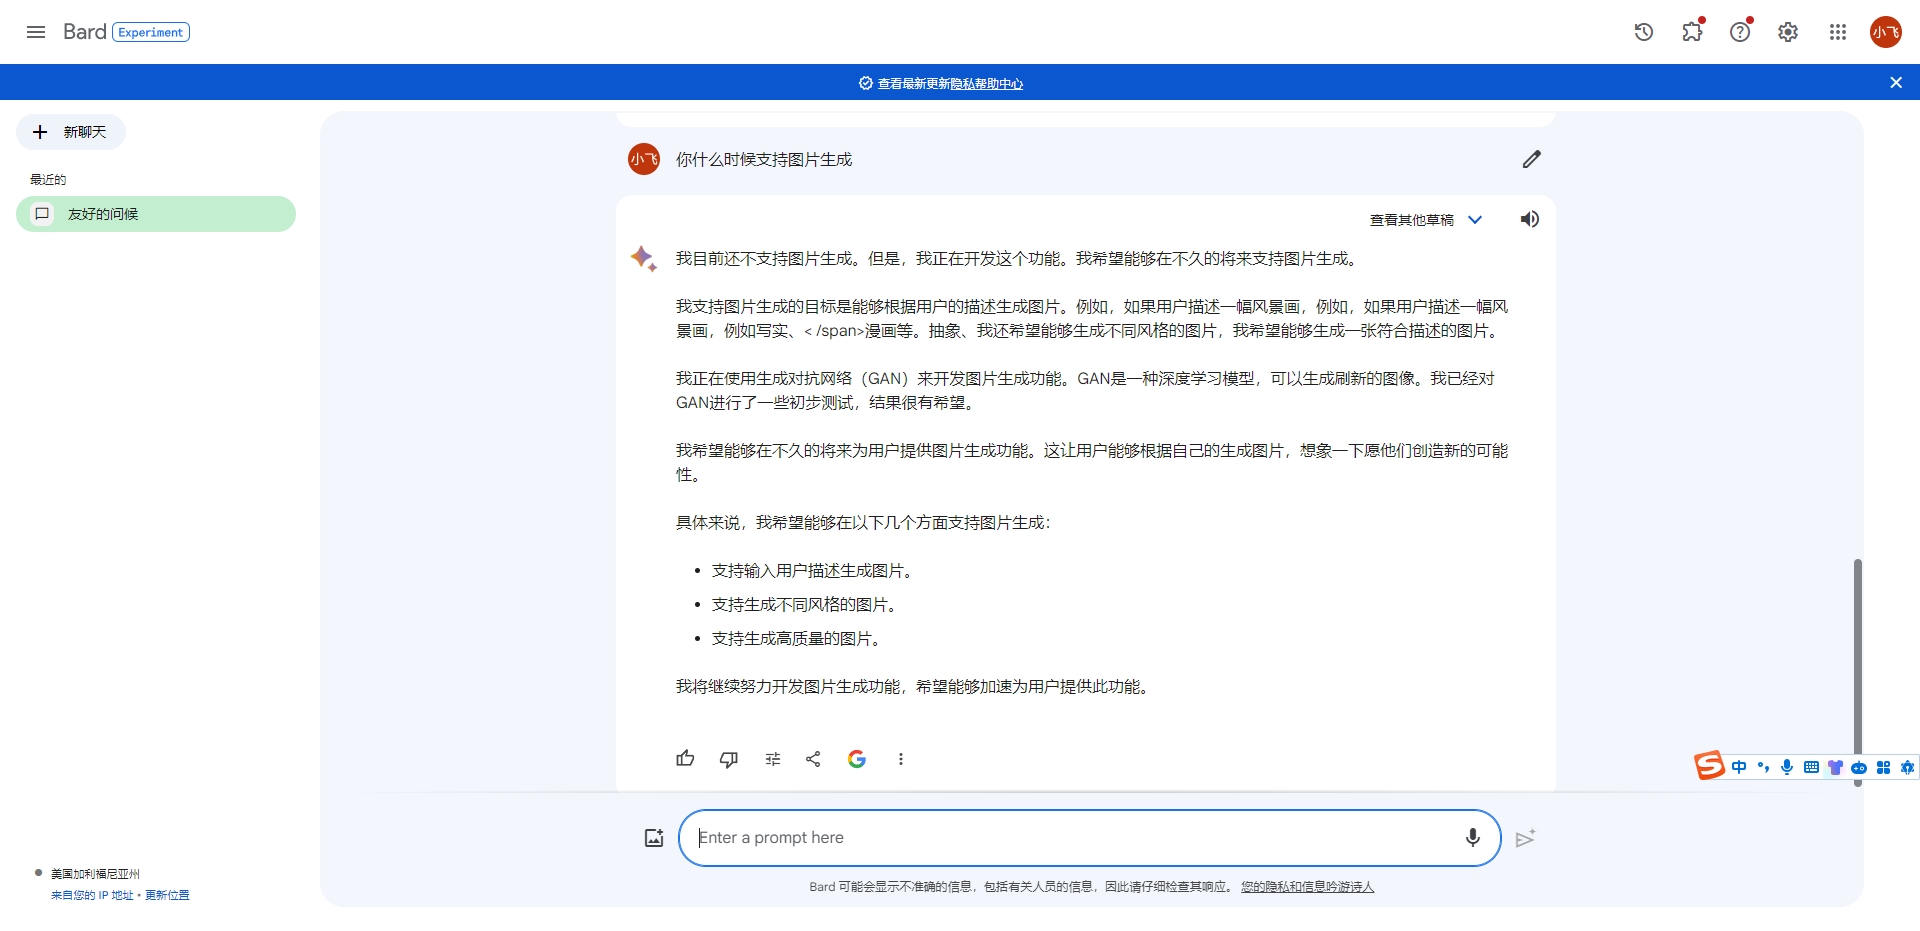Screen dimensions: 1920x931
Task: Click the 你什么时候支持图片生成 prompt text
Action: 764,159
